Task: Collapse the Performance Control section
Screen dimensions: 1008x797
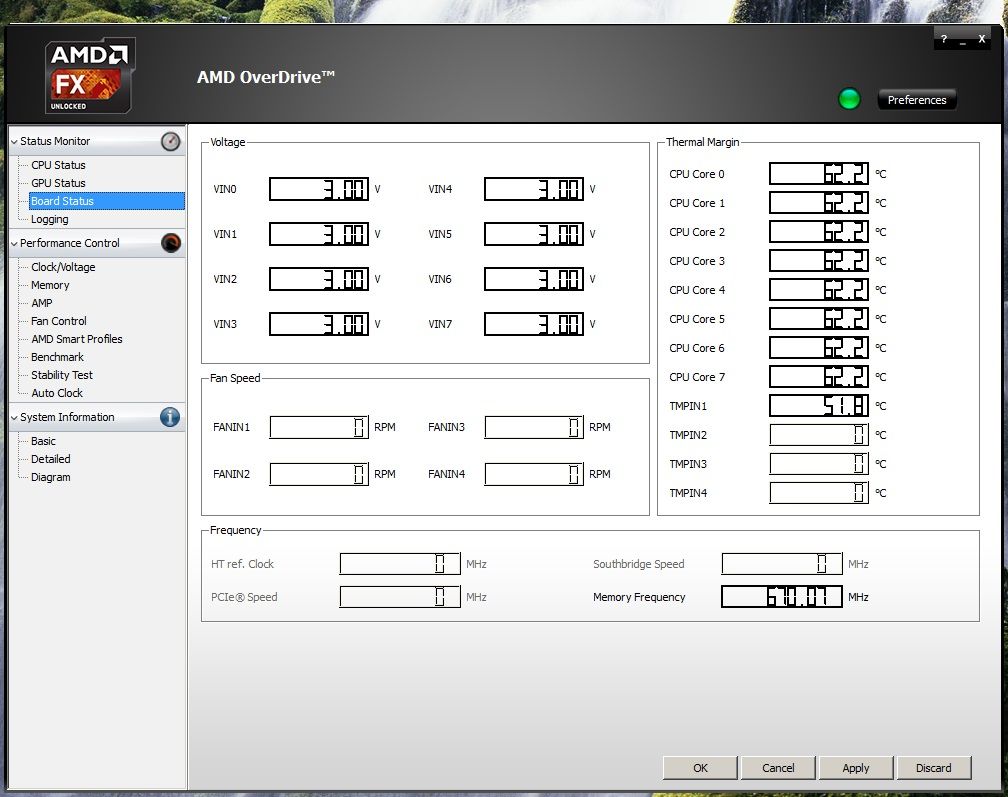Action: click(x=14, y=244)
